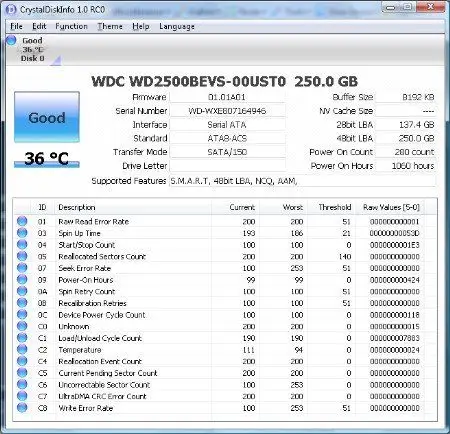Select the raw value 00000000053D
The image size is (450, 434).
[x=394, y=233]
